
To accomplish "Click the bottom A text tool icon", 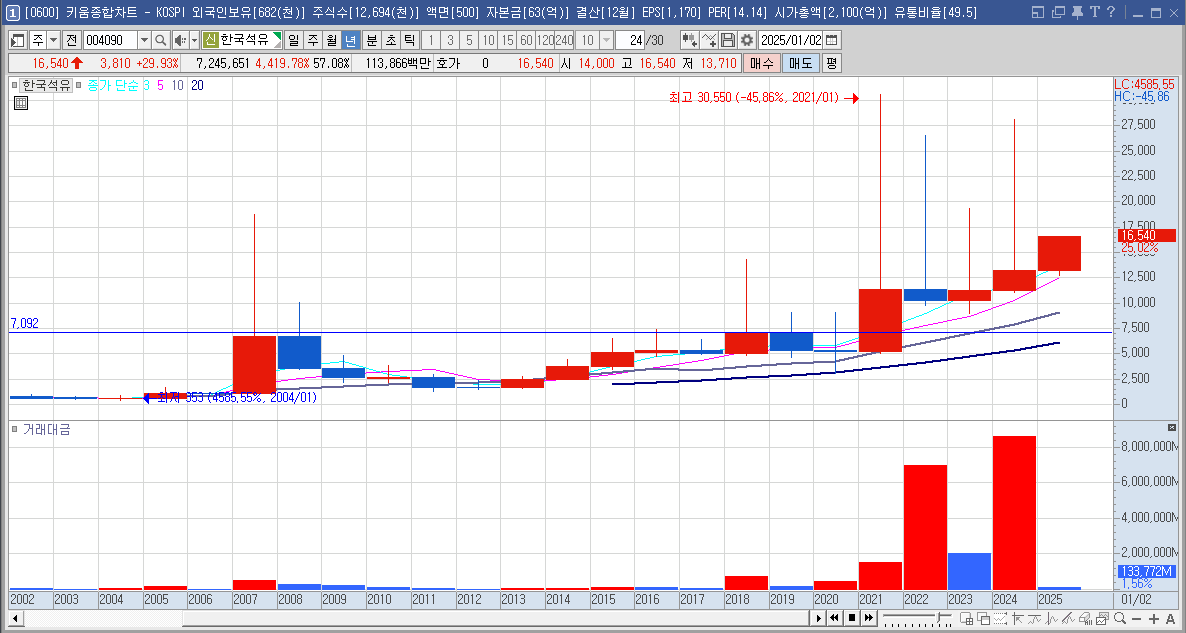I will [1170, 619].
